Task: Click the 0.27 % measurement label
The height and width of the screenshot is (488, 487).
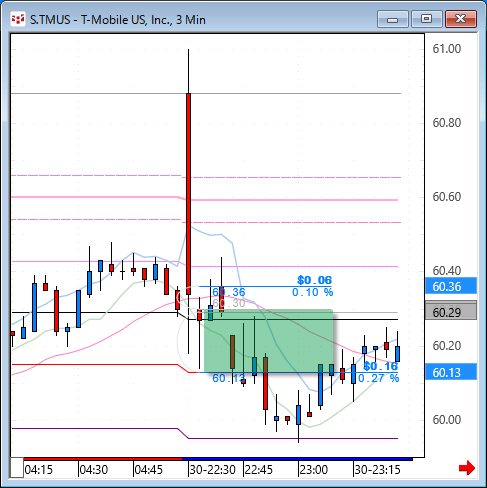Action: [x=379, y=378]
